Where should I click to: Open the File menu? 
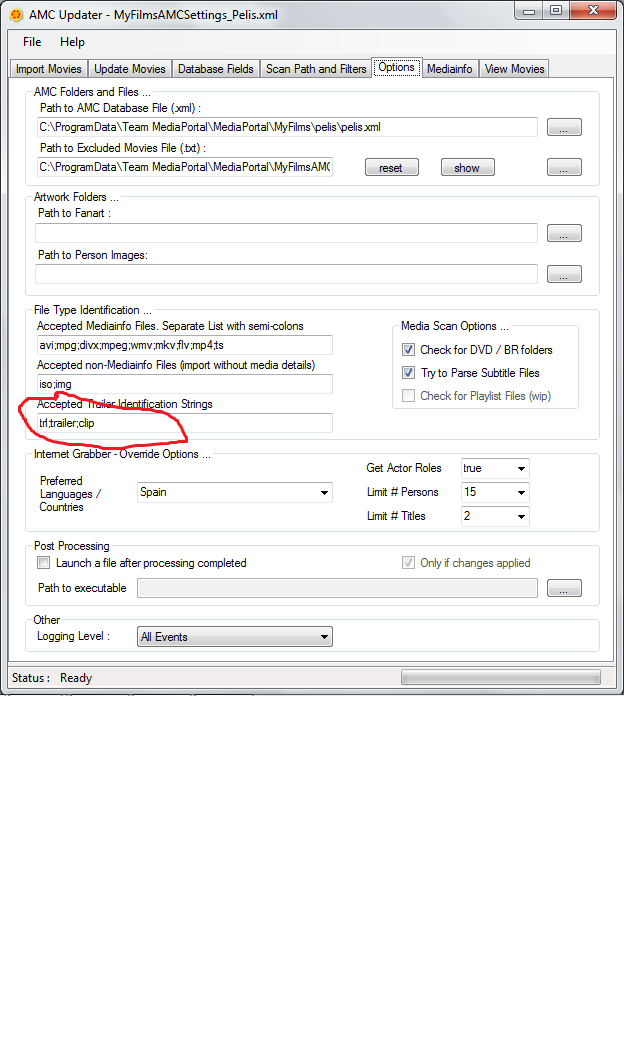tap(32, 42)
